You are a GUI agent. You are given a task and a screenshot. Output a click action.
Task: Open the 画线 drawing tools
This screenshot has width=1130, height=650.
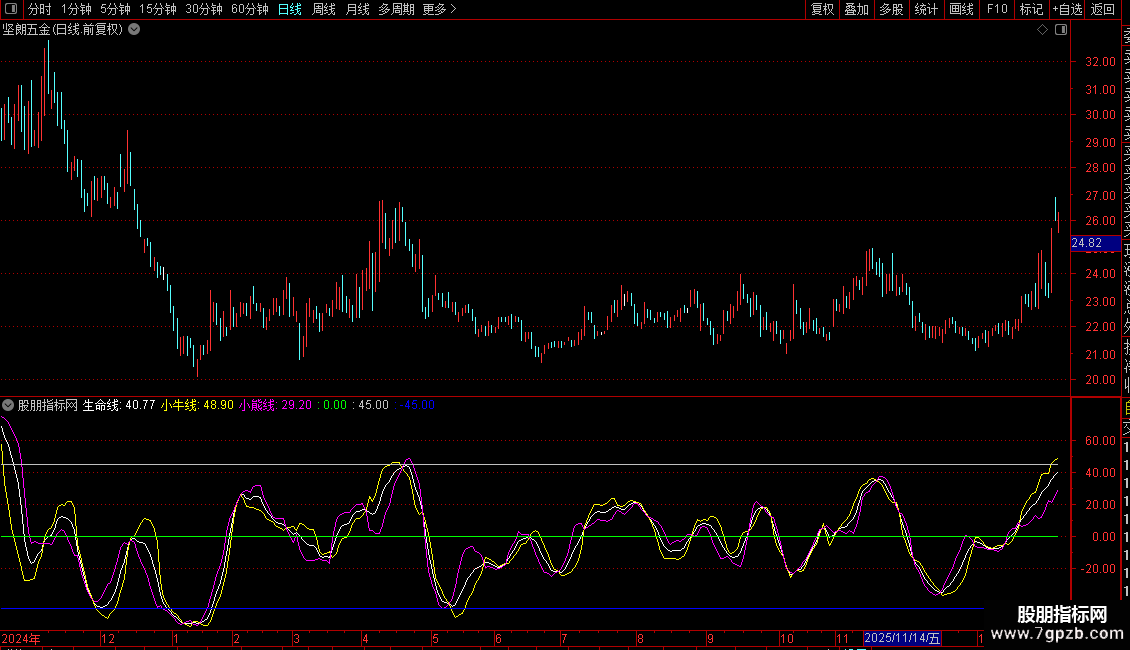coord(961,9)
